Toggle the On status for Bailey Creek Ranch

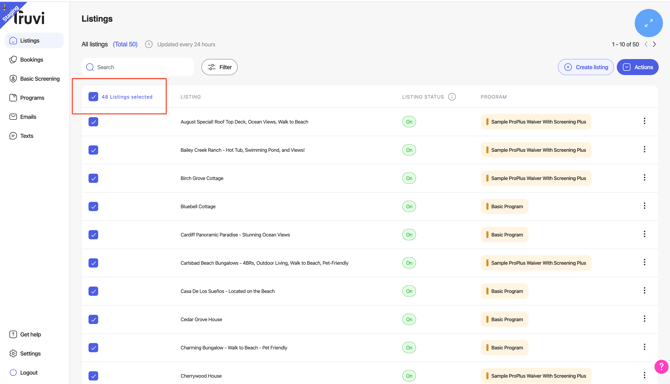[409, 150]
